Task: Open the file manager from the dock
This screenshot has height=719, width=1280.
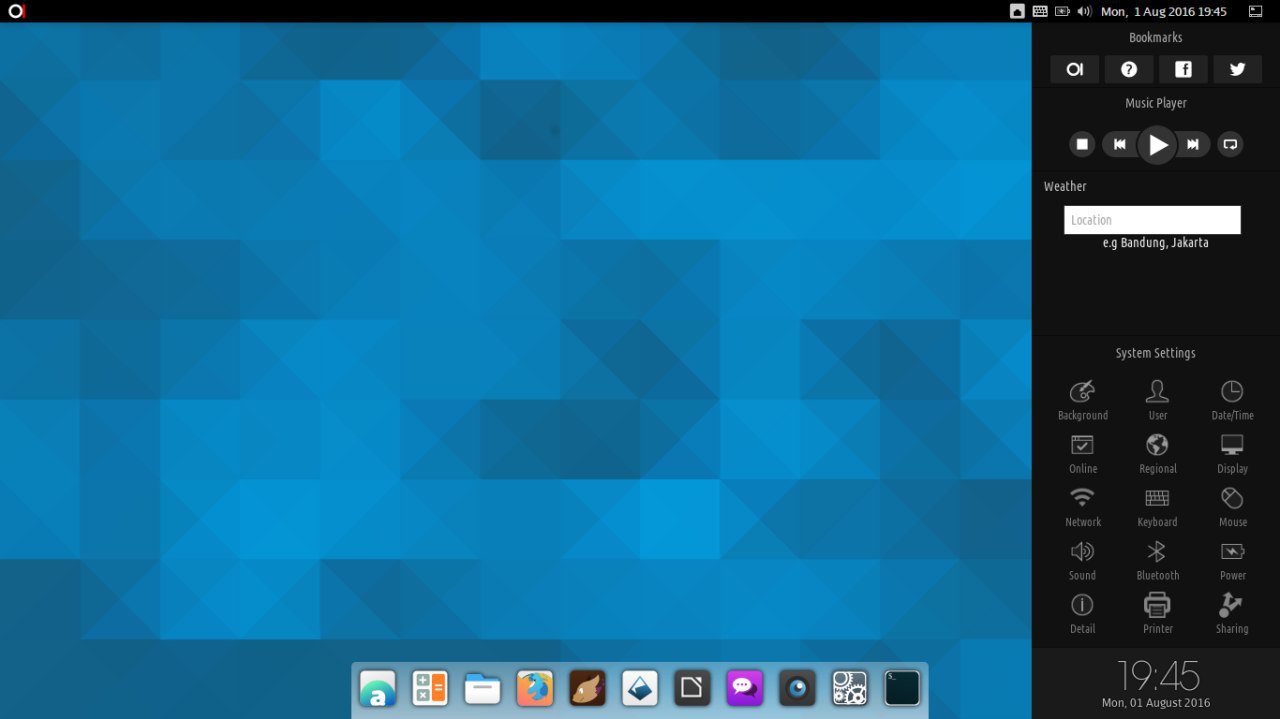Action: (x=482, y=688)
